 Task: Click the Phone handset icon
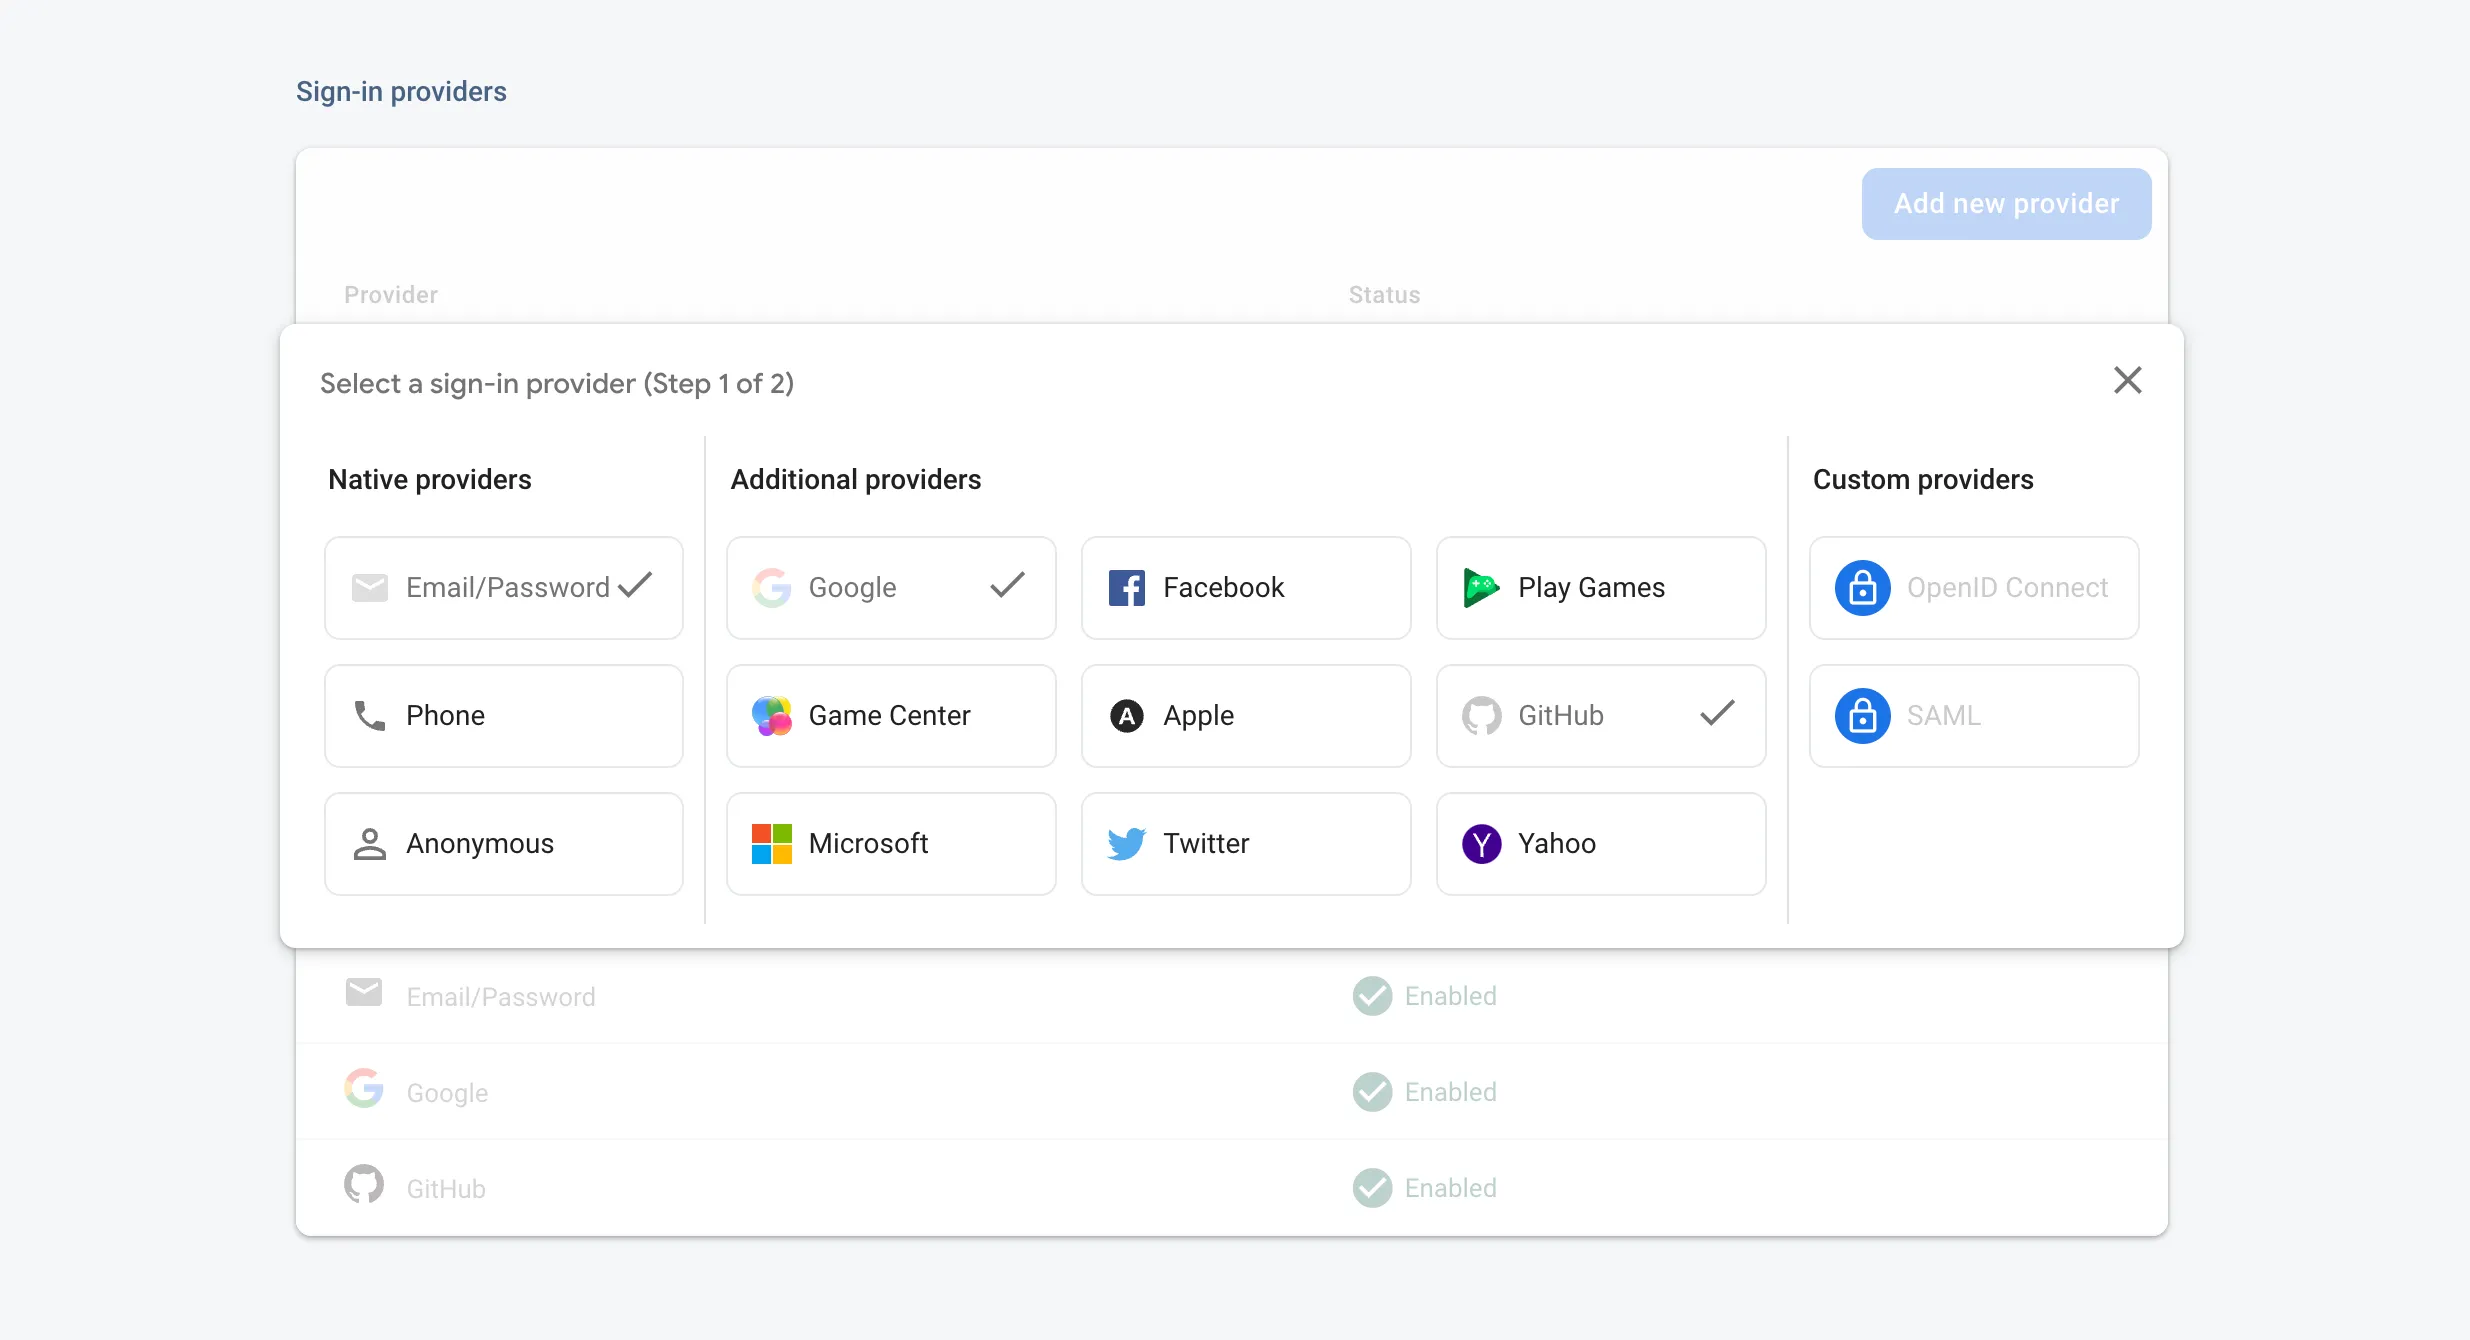(x=369, y=716)
